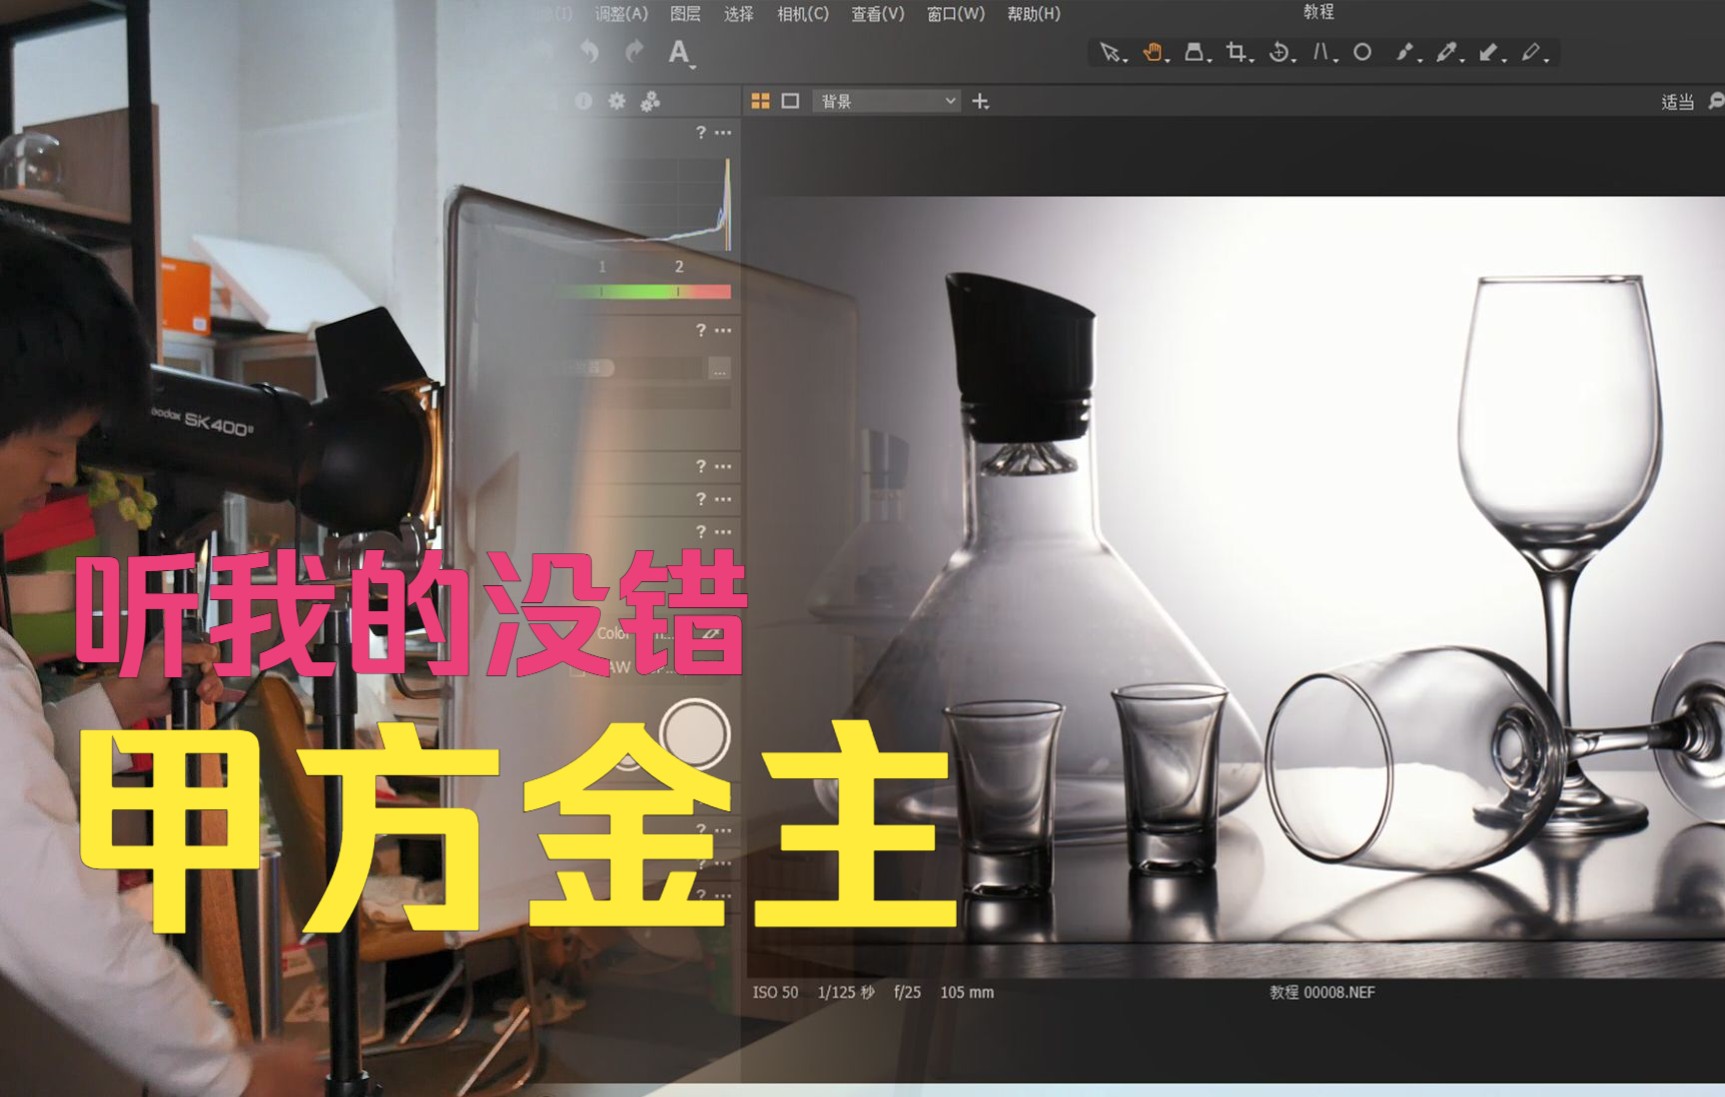The height and width of the screenshot is (1097, 1725).
Task: Select the Crop tool
Action: tap(1237, 52)
